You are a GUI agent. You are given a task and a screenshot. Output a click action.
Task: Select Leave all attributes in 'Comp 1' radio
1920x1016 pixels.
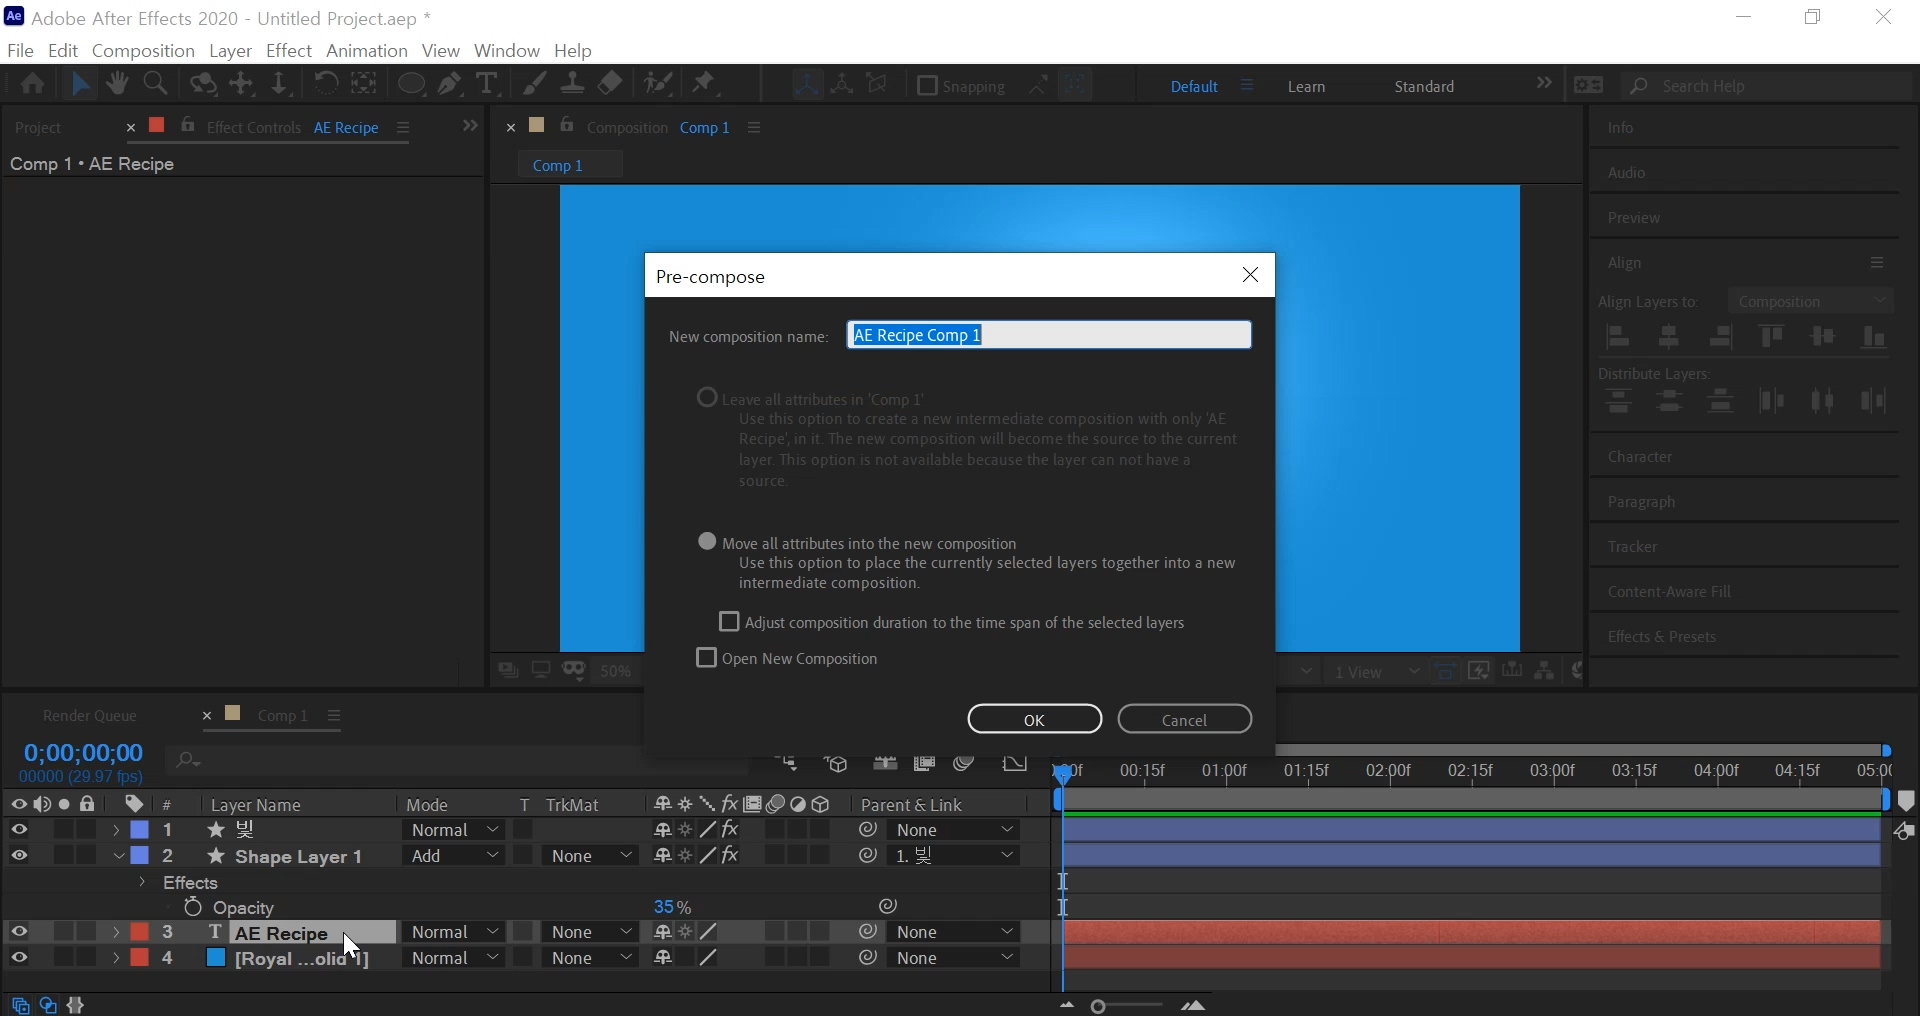(x=708, y=398)
